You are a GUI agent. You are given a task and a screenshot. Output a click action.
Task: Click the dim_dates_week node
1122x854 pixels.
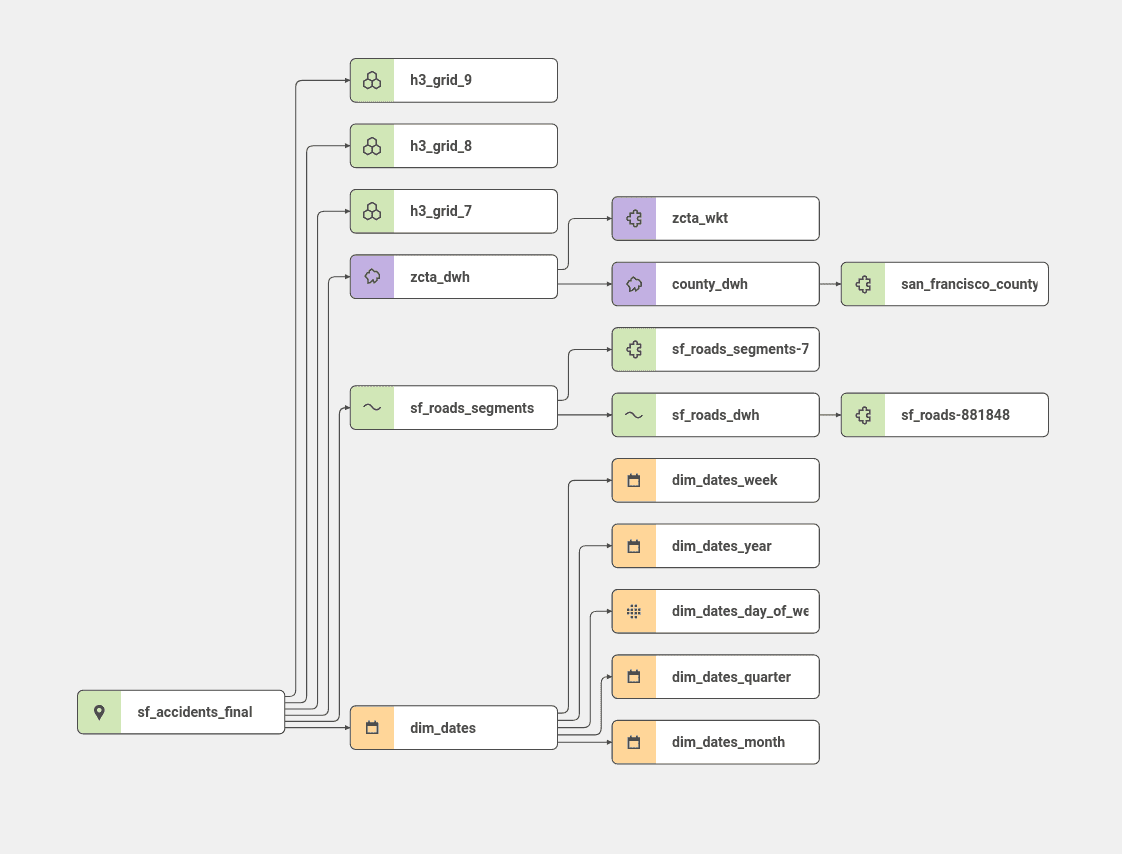pos(715,480)
